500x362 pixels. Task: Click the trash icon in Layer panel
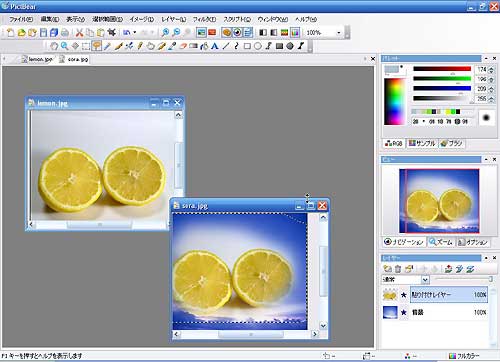click(x=398, y=269)
